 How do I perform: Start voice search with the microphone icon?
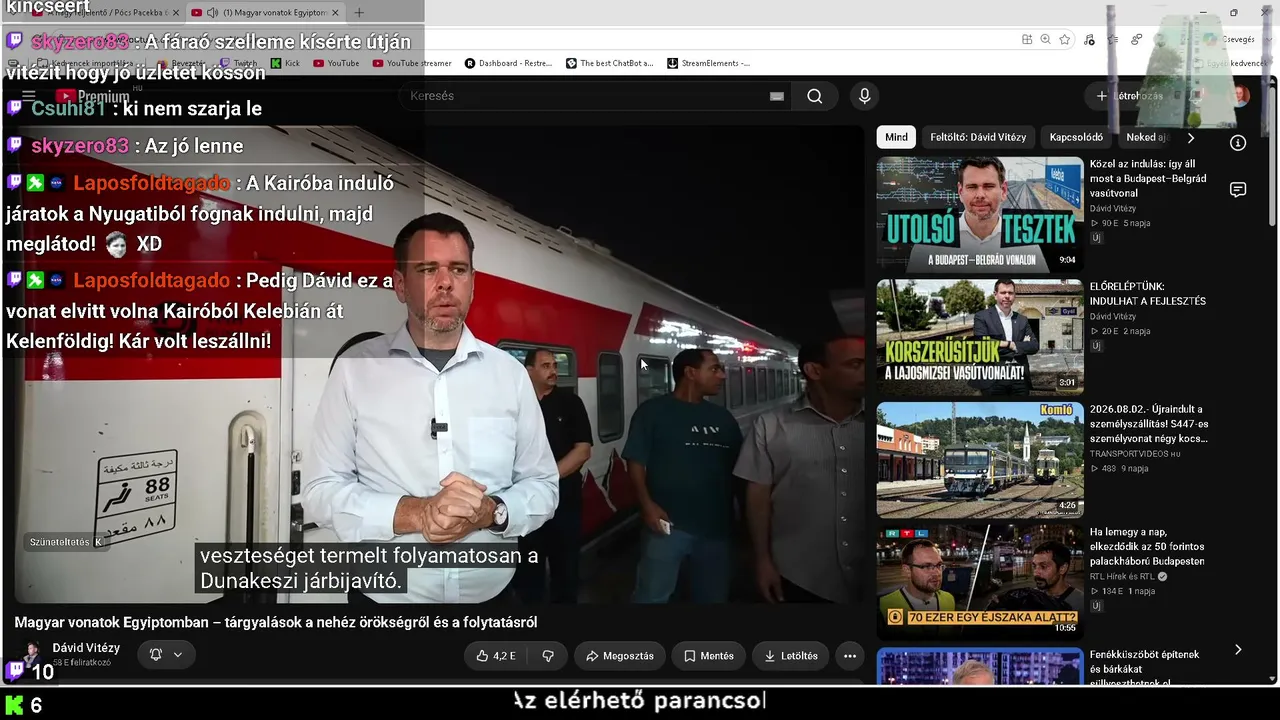[x=865, y=96]
